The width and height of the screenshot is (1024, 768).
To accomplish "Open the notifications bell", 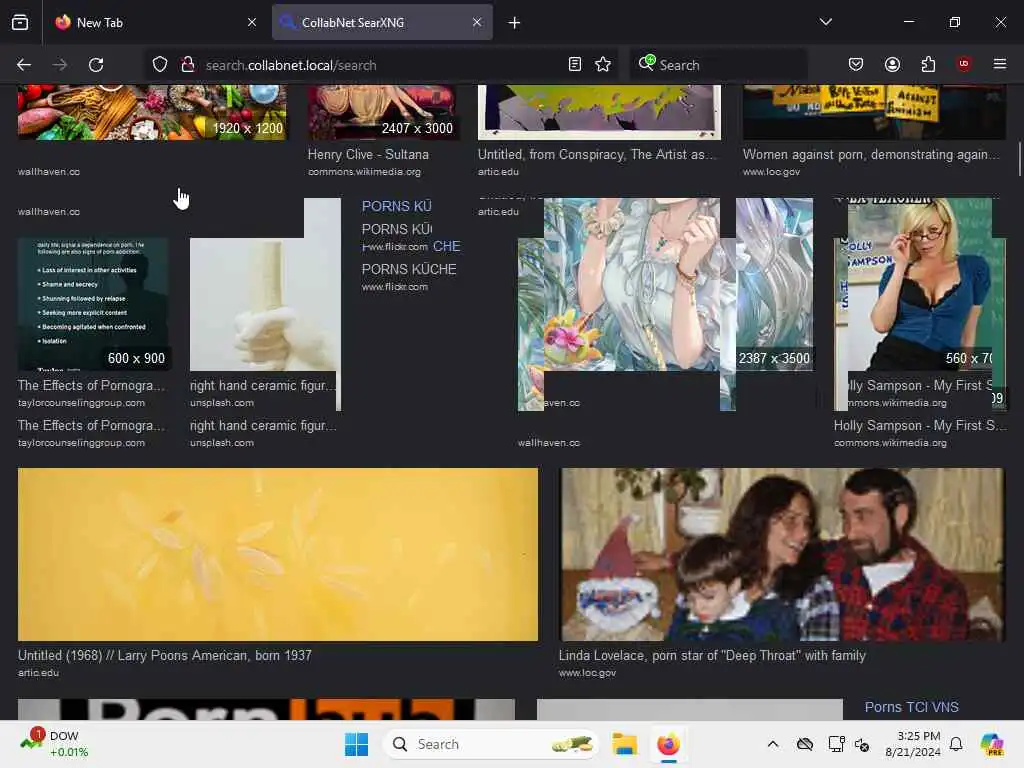I will pyautogui.click(x=956, y=744).
